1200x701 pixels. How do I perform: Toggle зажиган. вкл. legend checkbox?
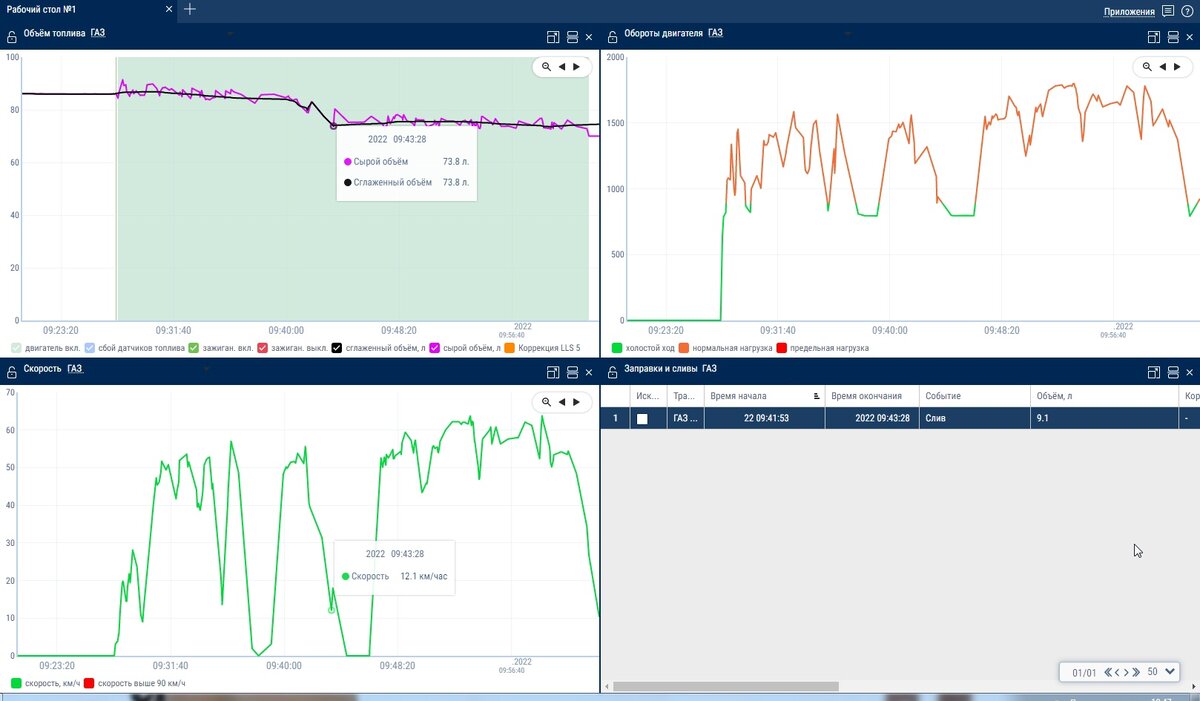[x=194, y=348]
